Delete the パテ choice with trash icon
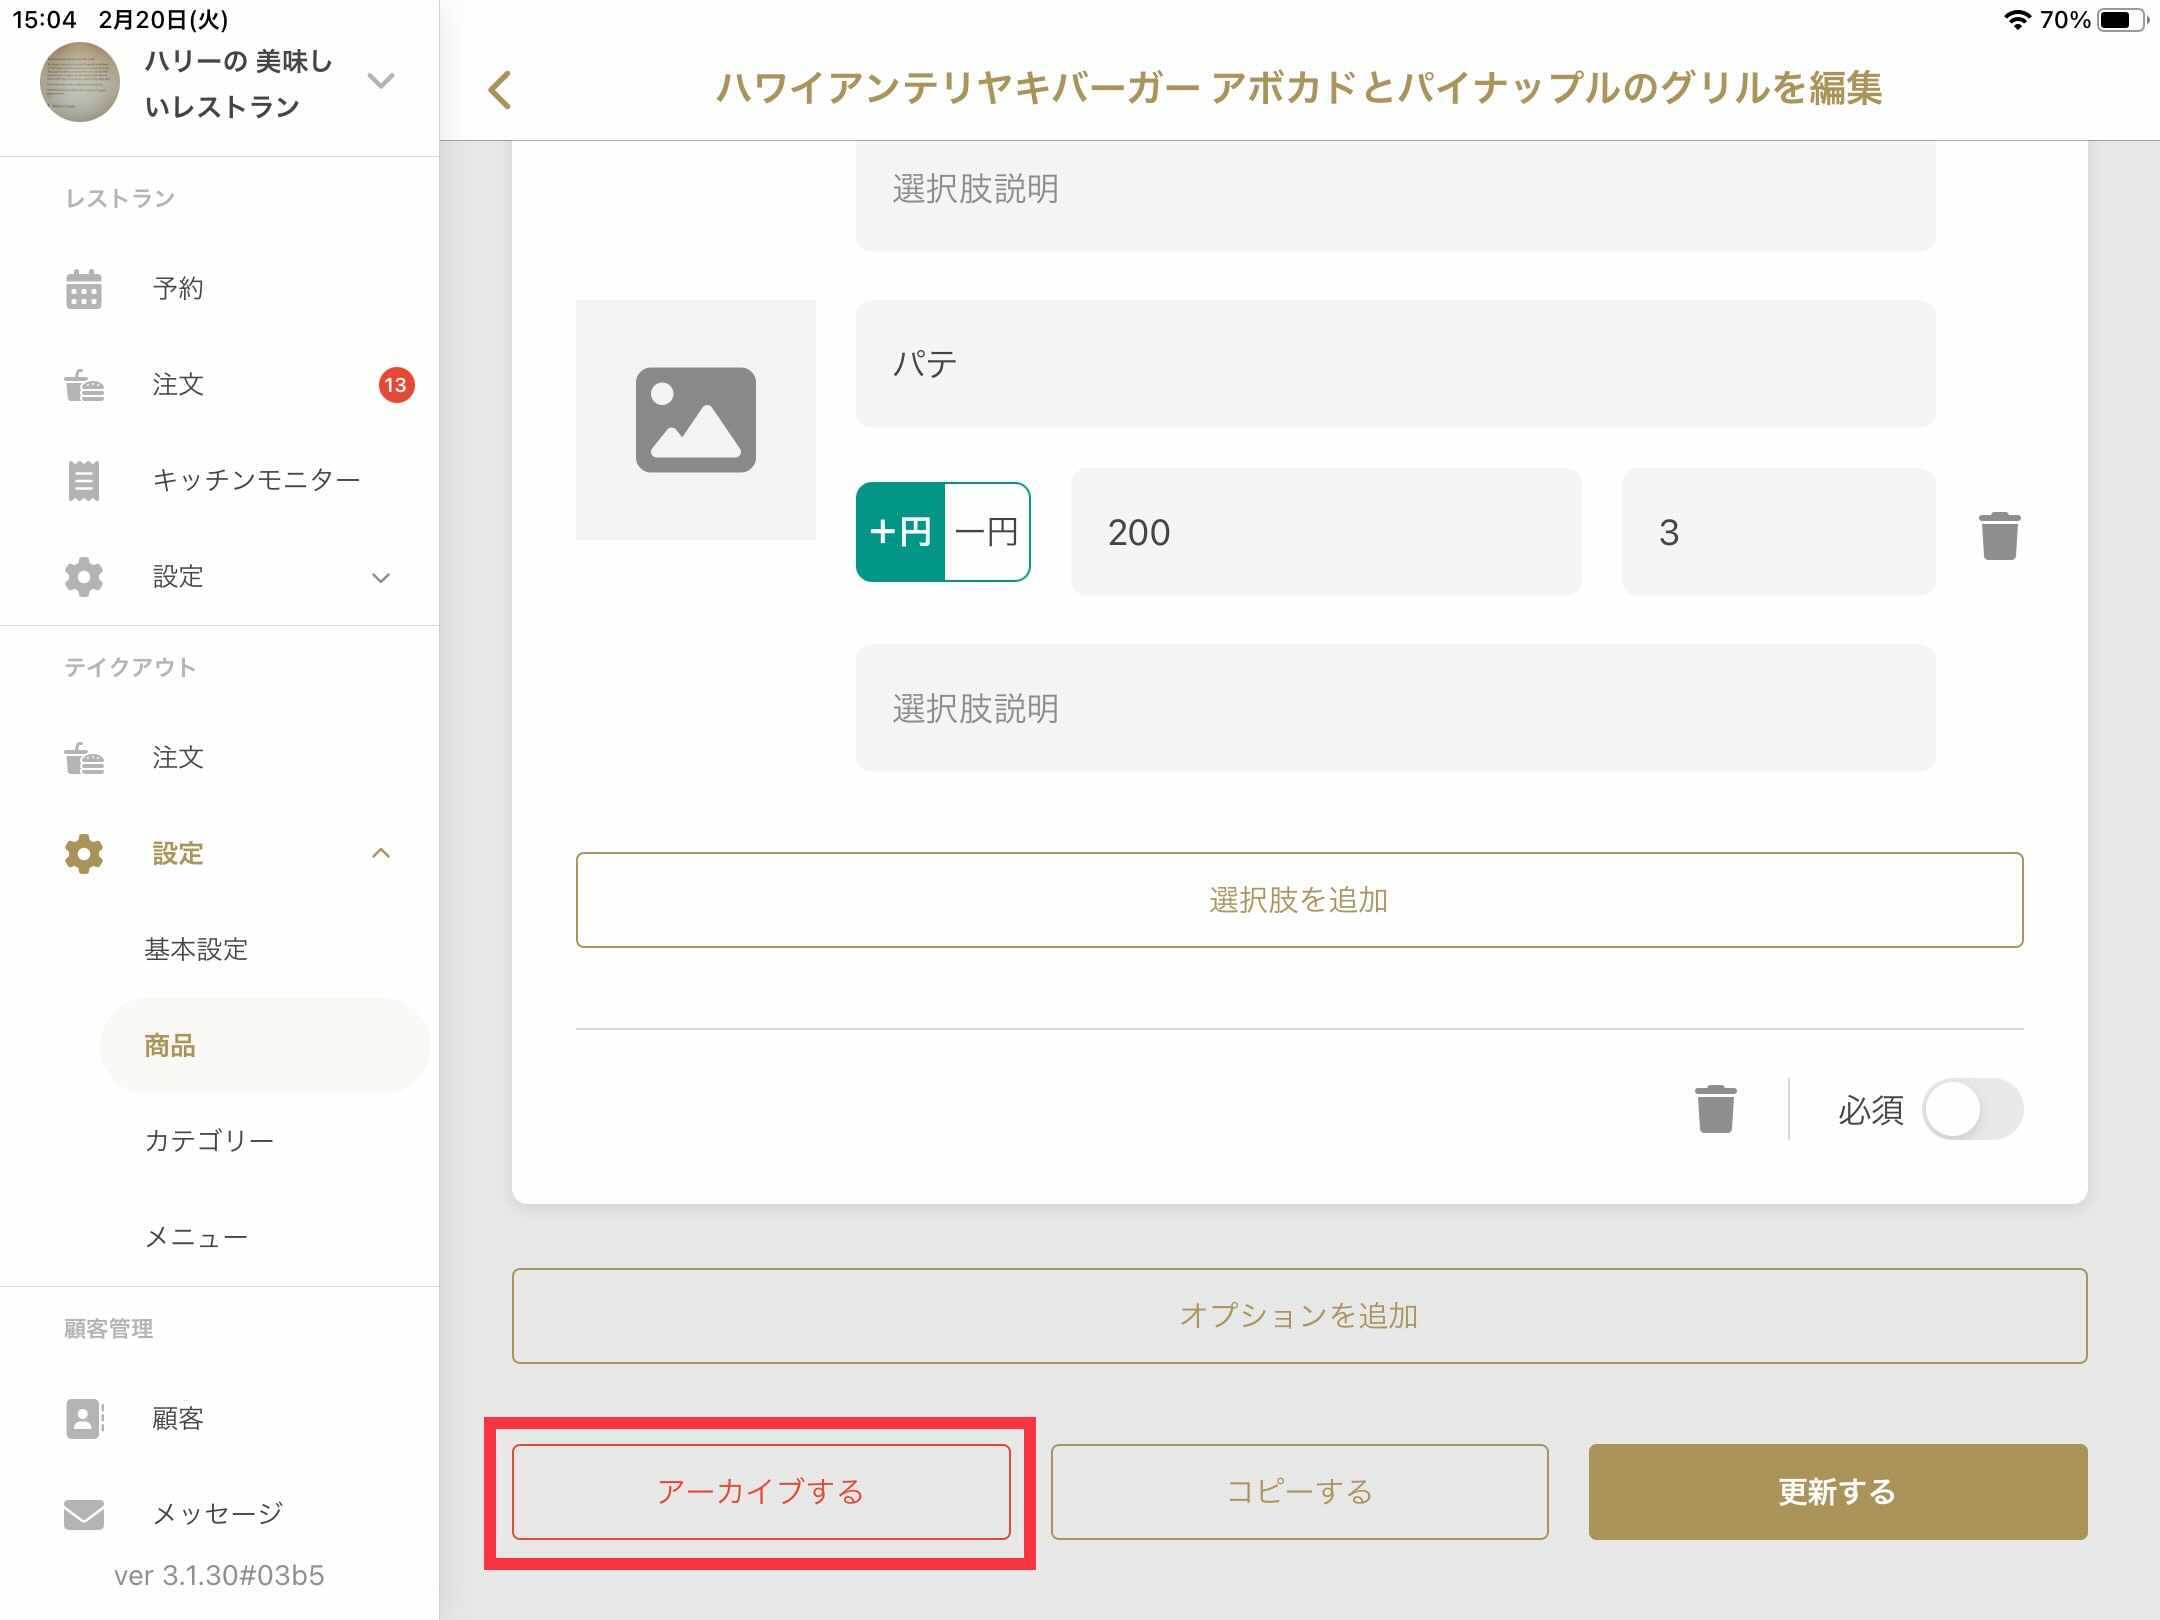Viewport: 2160px width, 1620px height. [x=1999, y=536]
